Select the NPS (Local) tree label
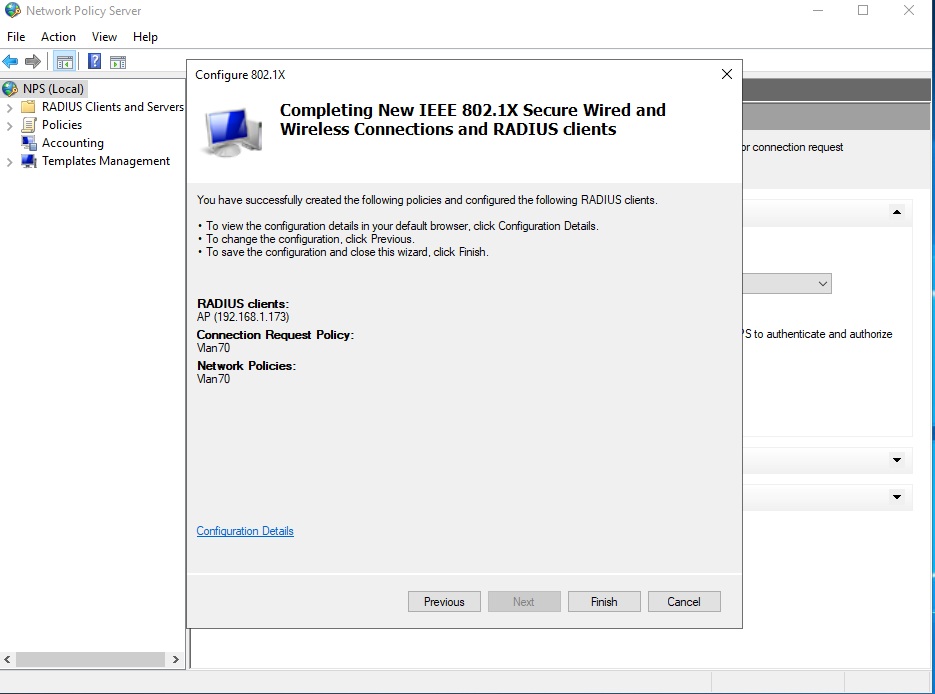The width and height of the screenshot is (935, 694). click(53, 89)
